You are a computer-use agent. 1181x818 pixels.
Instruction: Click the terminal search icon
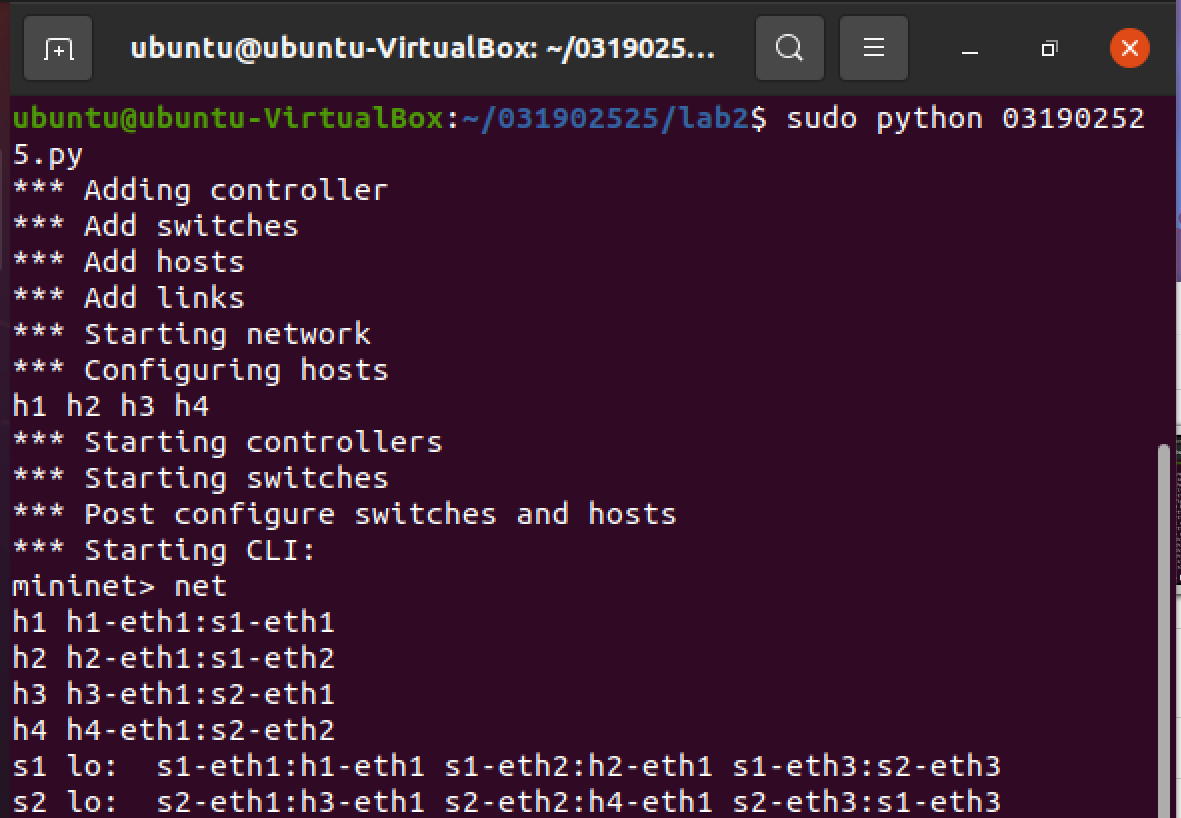tap(789, 48)
